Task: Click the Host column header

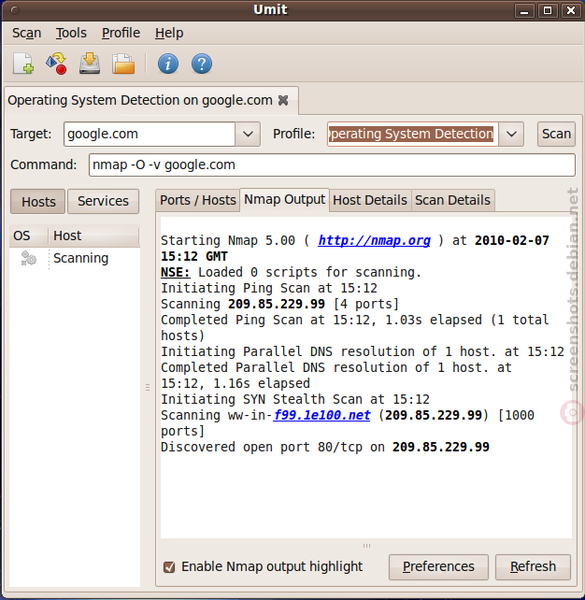Action: (x=93, y=236)
